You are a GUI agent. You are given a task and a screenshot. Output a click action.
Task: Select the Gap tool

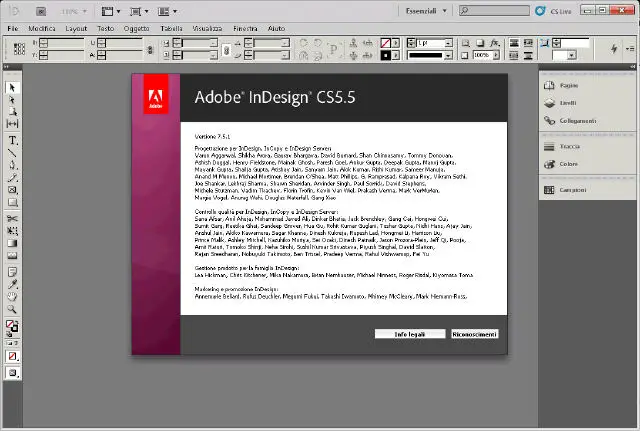point(12,124)
